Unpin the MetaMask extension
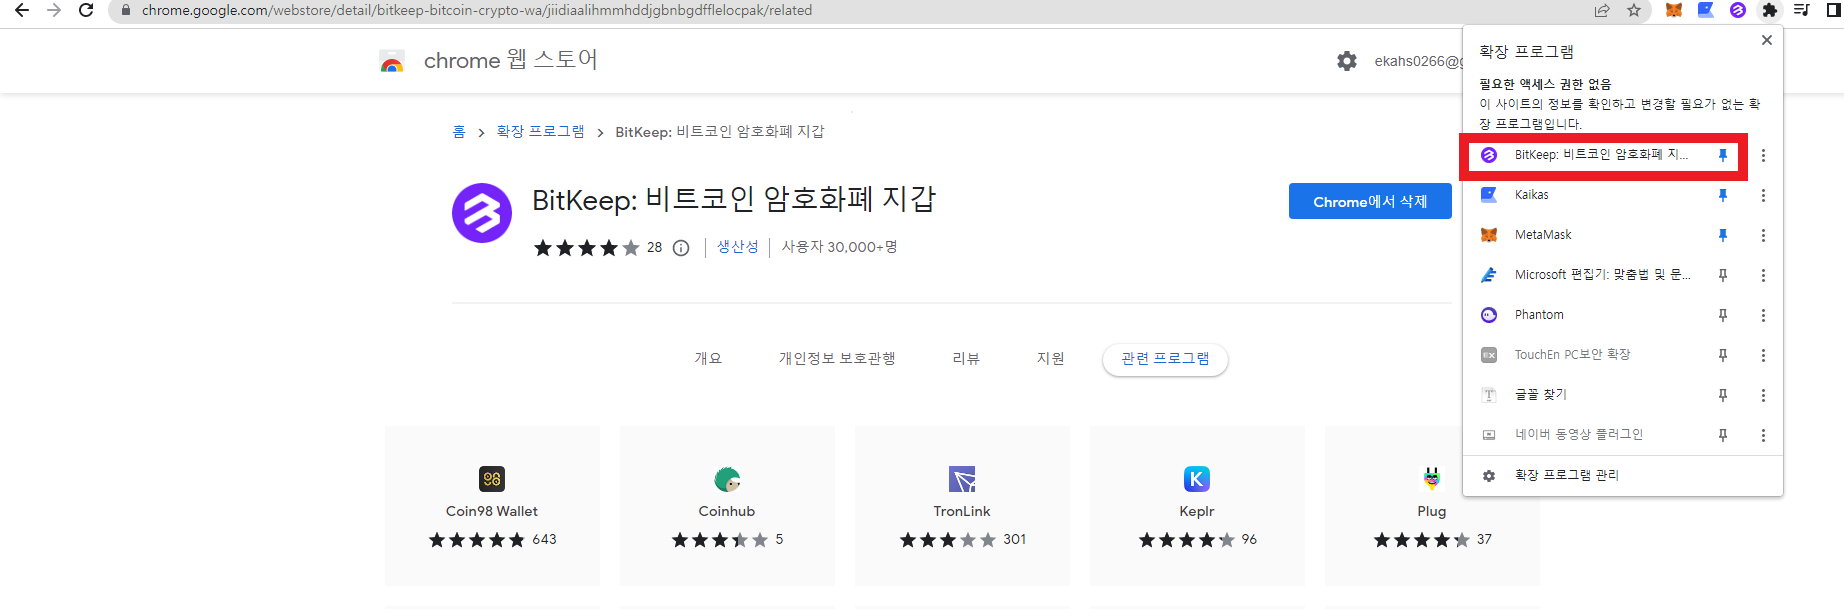Screen dimensions: 1844x609 click(1722, 235)
